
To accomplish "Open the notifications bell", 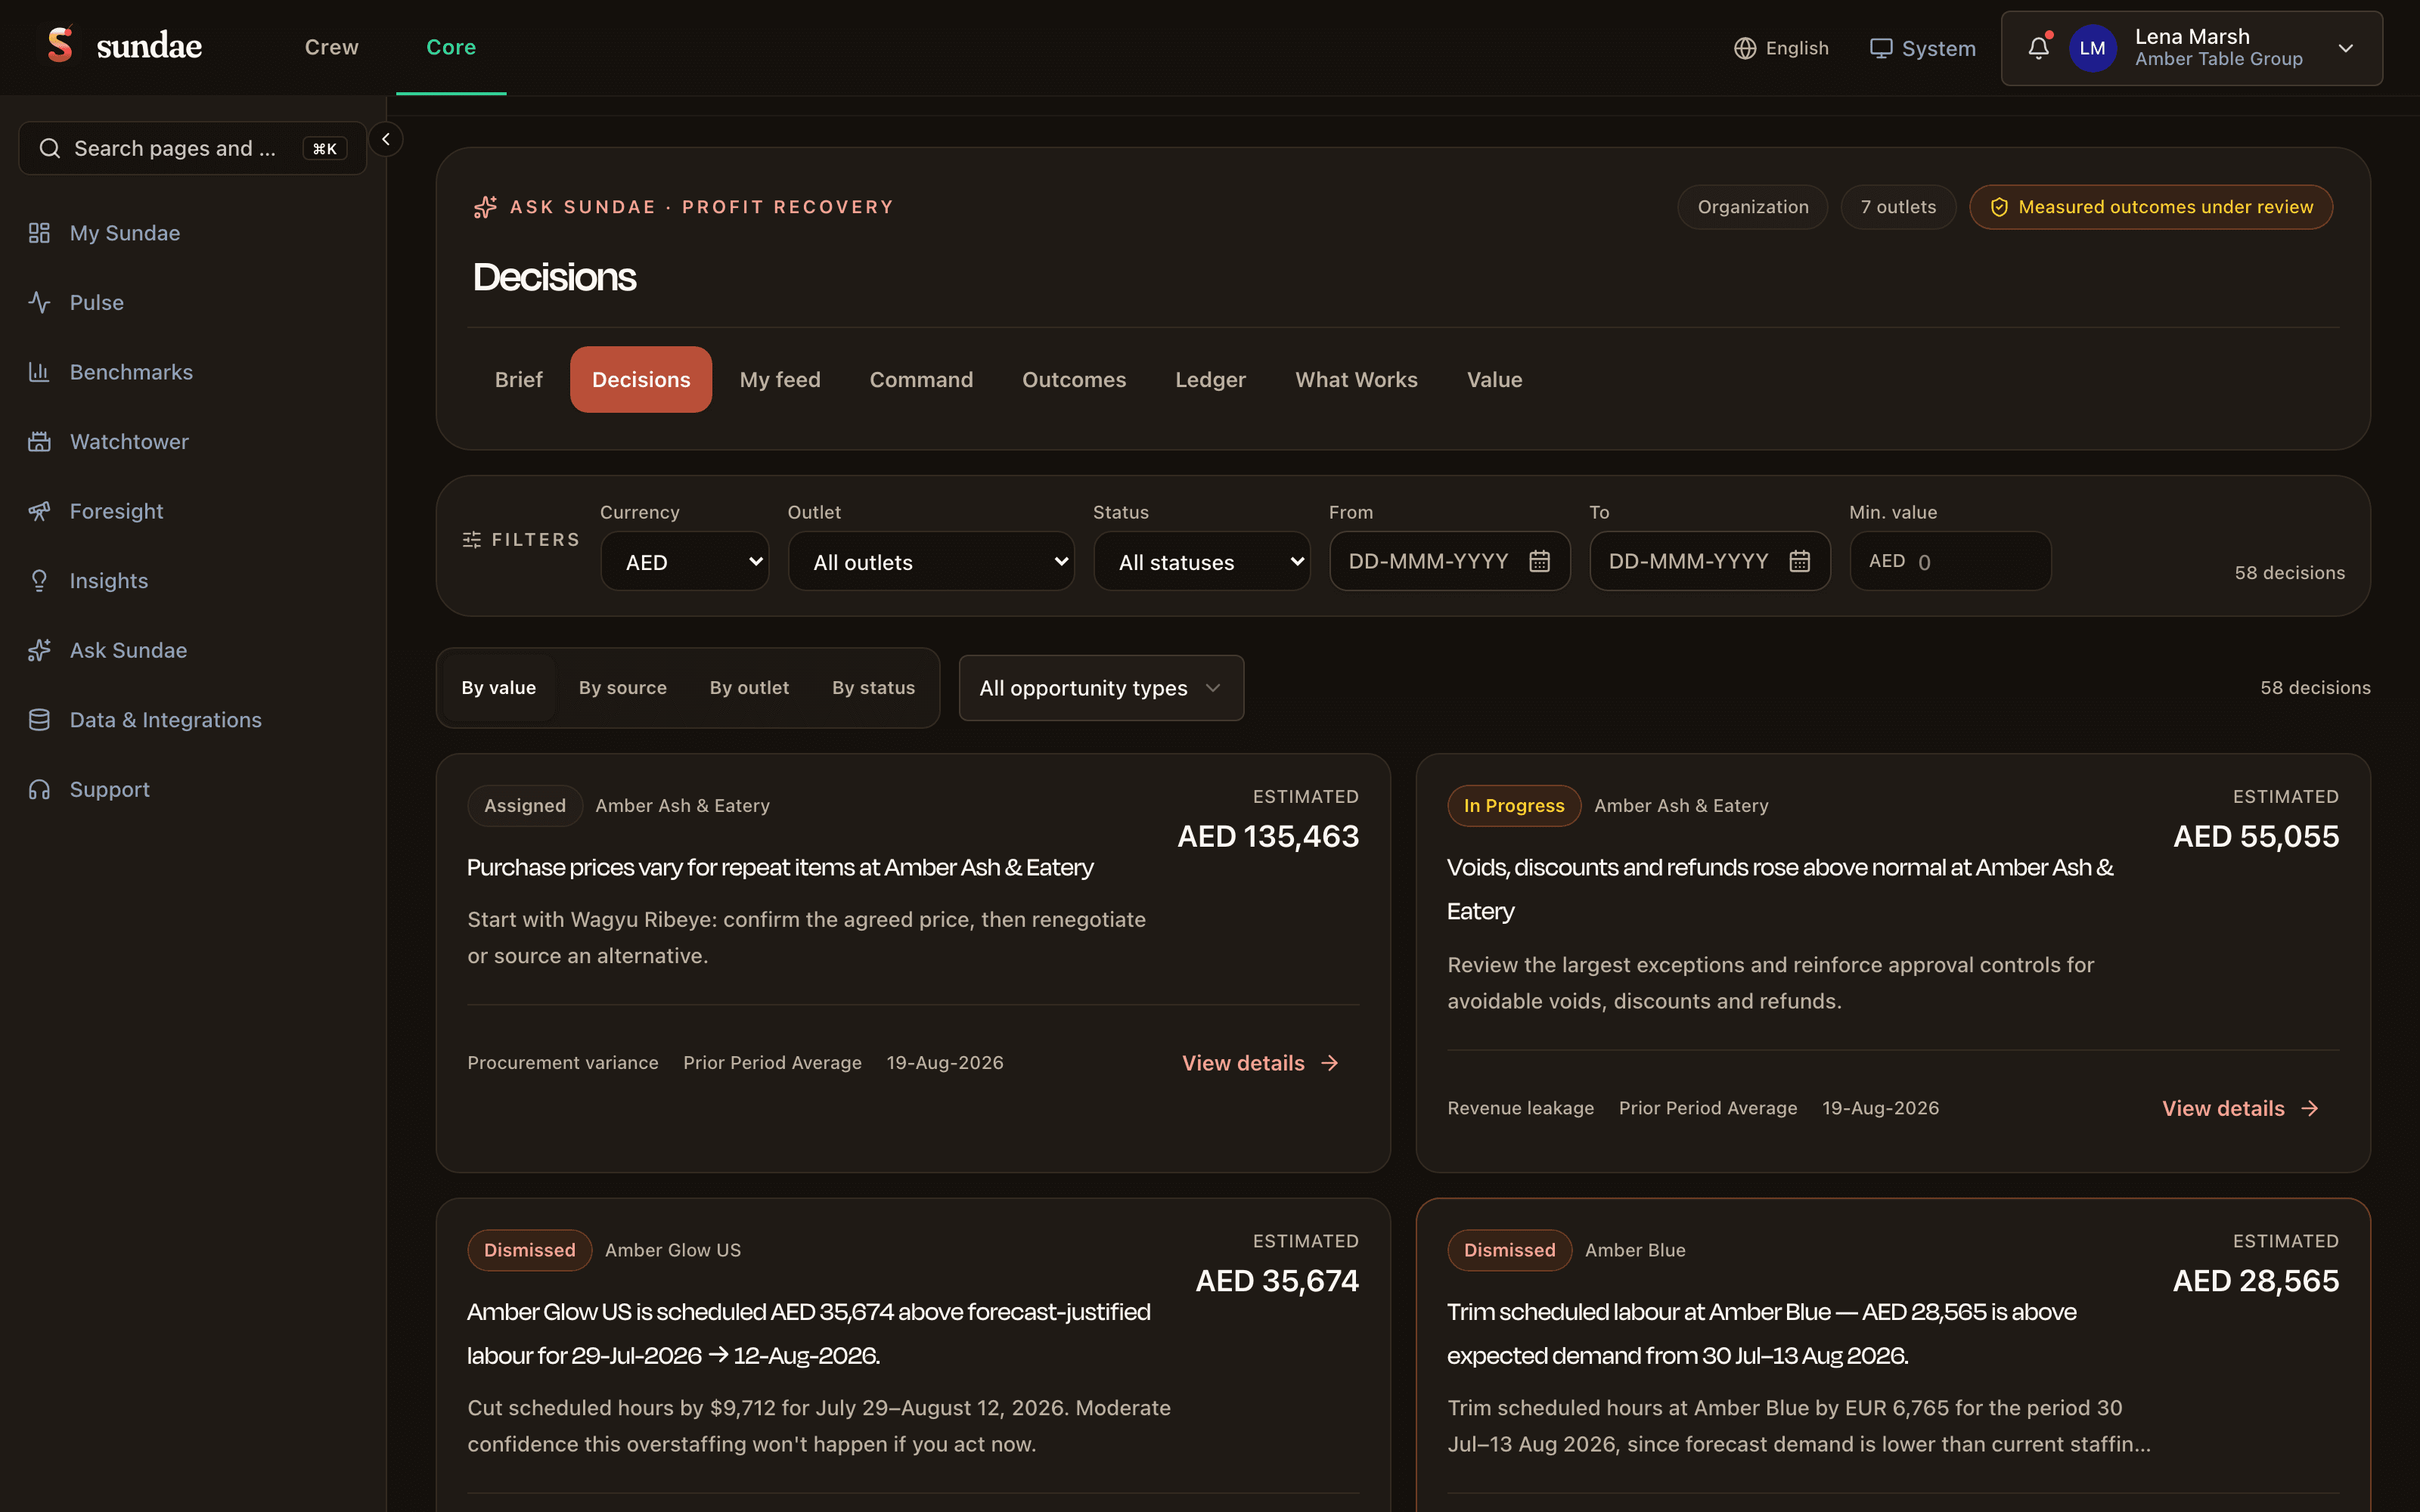I will tap(2038, 48).
